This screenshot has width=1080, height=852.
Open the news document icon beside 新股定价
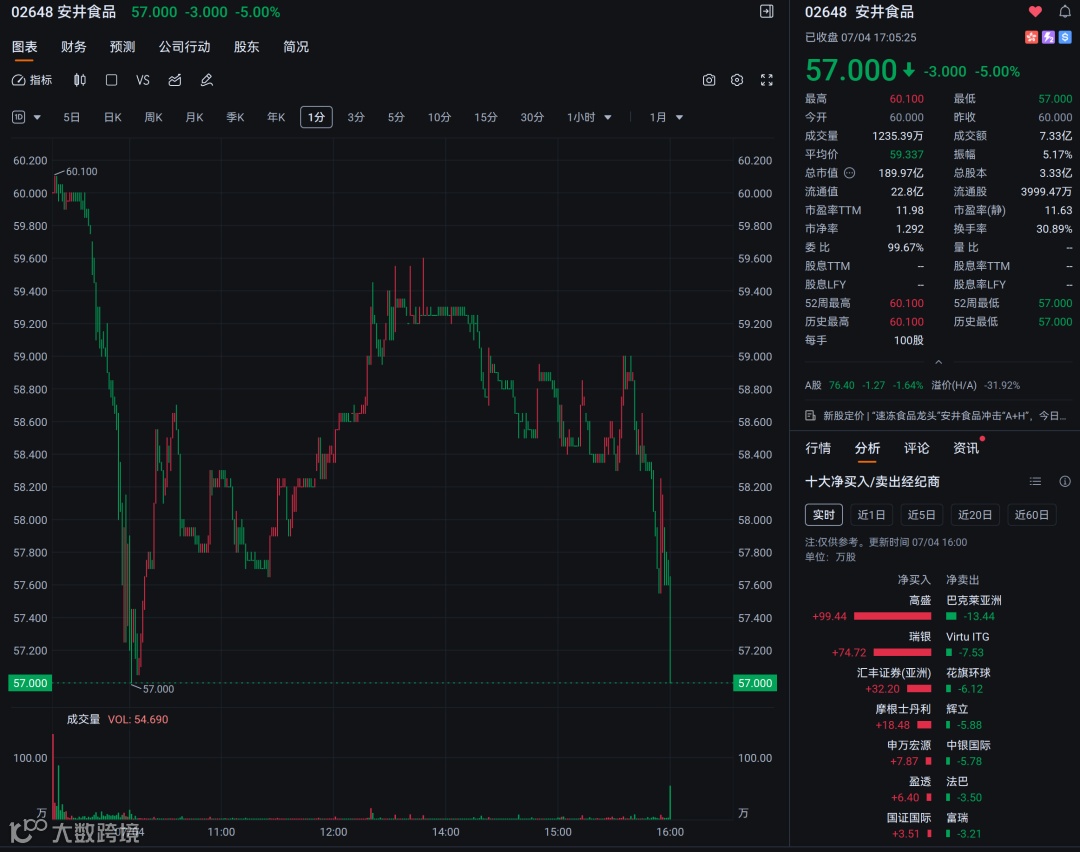tap(811, 415)
